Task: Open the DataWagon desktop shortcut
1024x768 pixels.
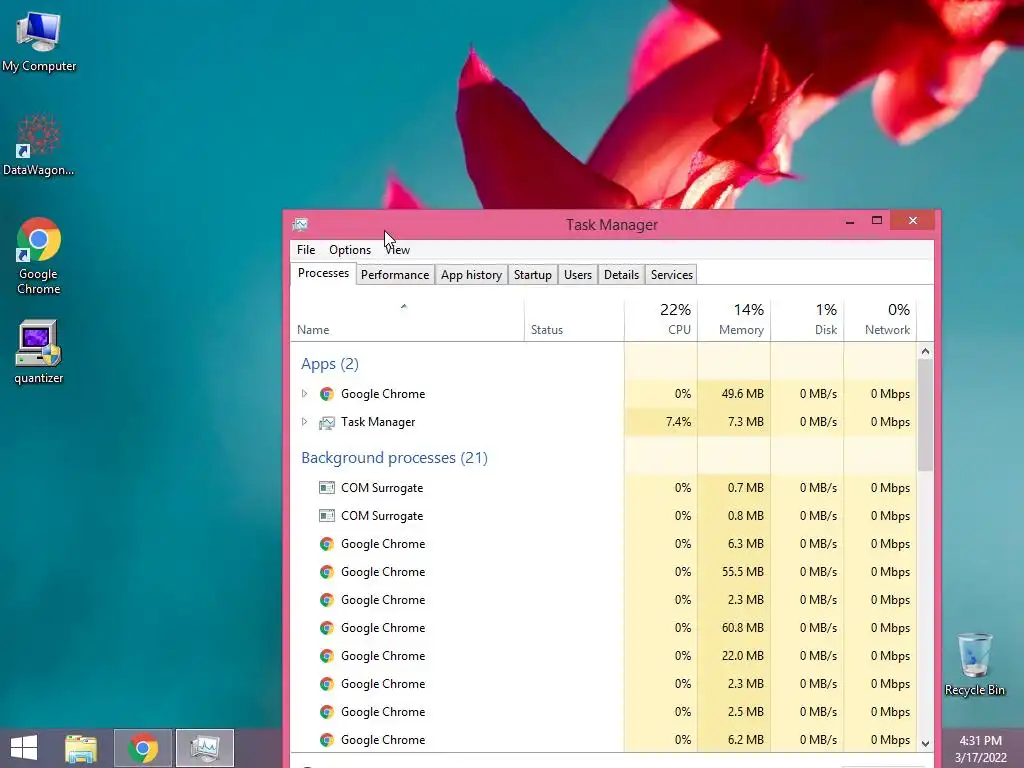Action: [x=39, y=145]
